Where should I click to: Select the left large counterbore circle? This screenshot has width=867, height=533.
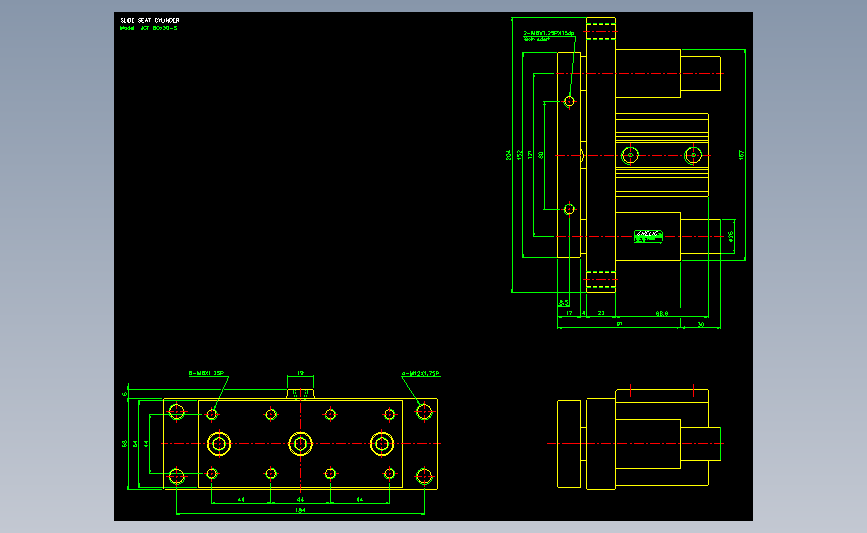coord(219,443)
